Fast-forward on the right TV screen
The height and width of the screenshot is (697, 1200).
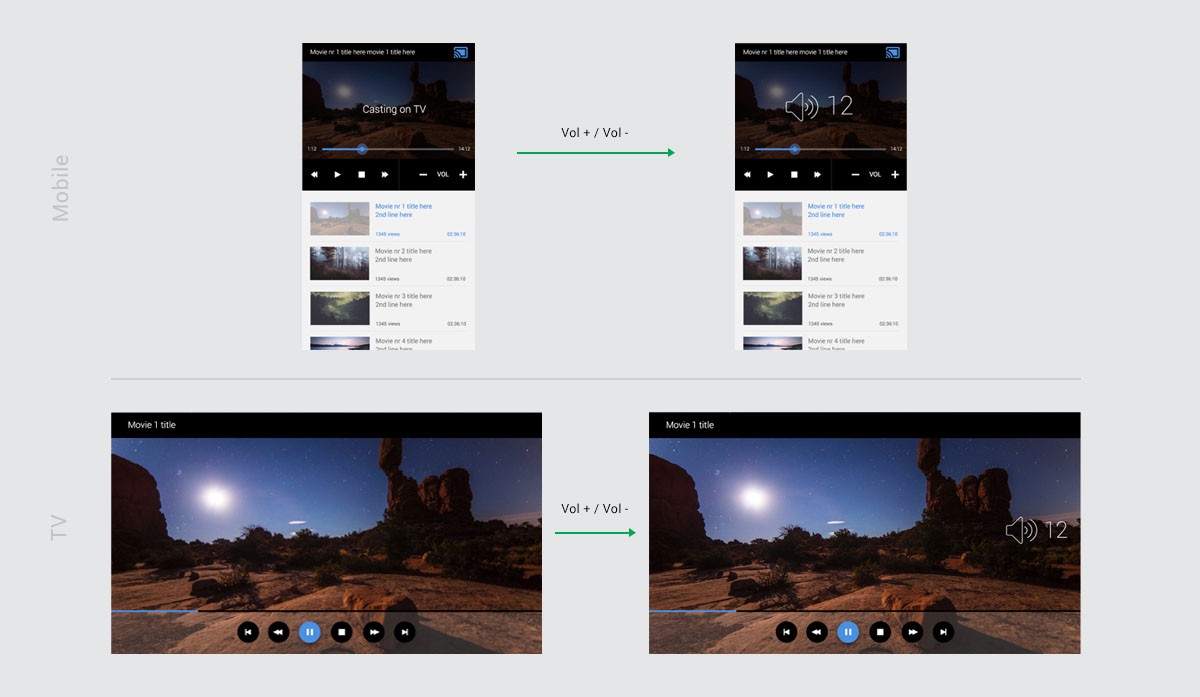tap(912, 632)
